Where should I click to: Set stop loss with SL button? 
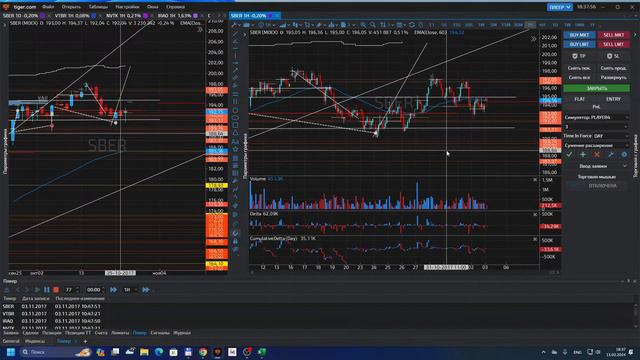(613, 56)
